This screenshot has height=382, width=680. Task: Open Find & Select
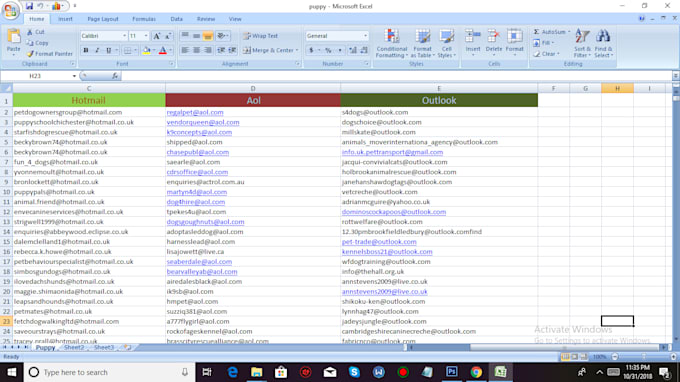click(x=603, y=43)
